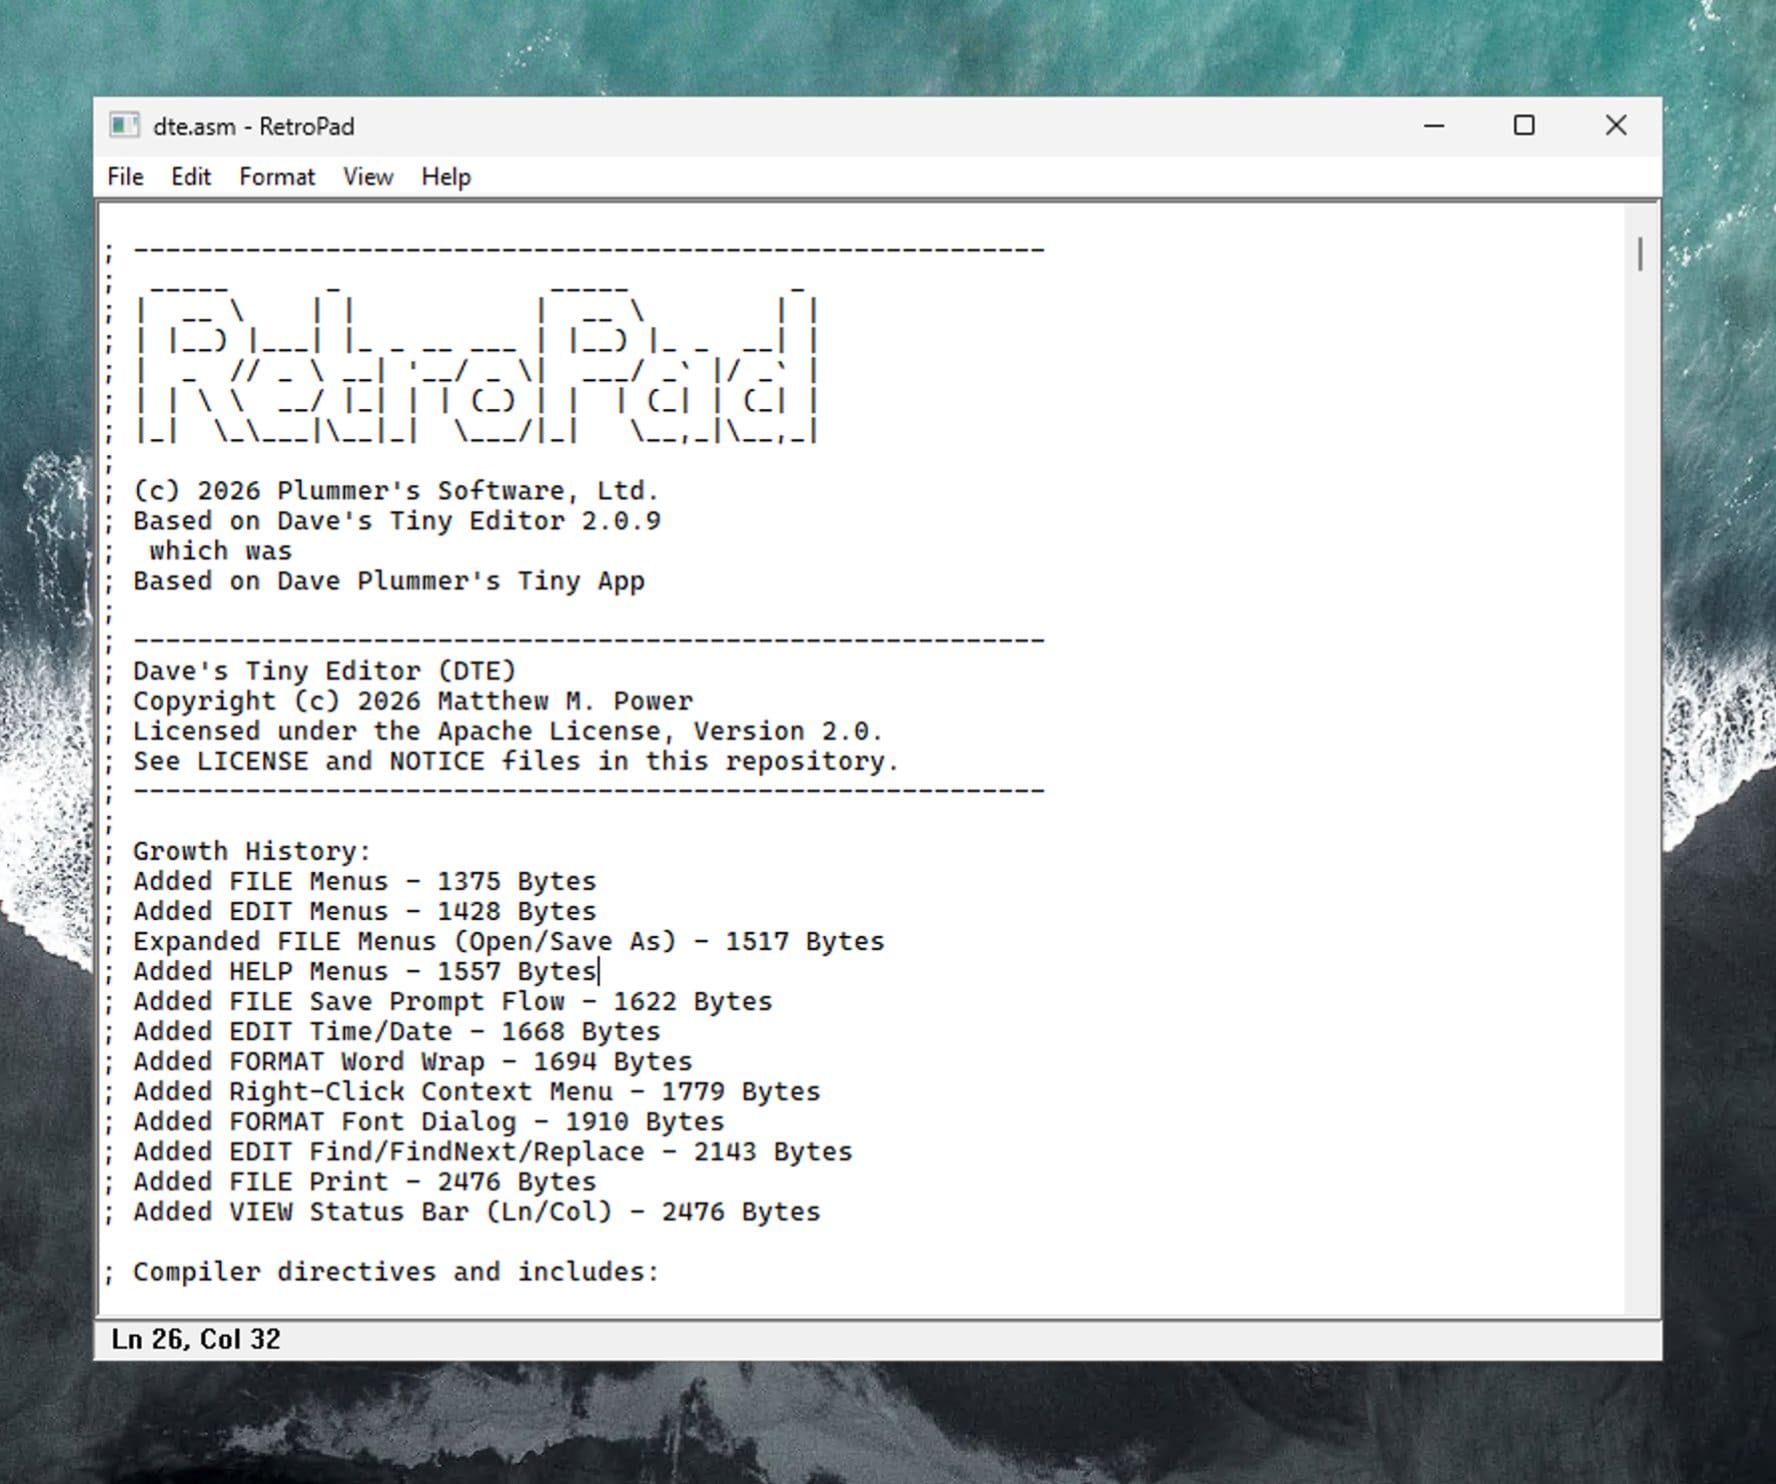This screenshot has height=1484, width=1776.
Task: Click 'Added Right-Click Context Menu' line
Action: click(x=477, y=1091)
